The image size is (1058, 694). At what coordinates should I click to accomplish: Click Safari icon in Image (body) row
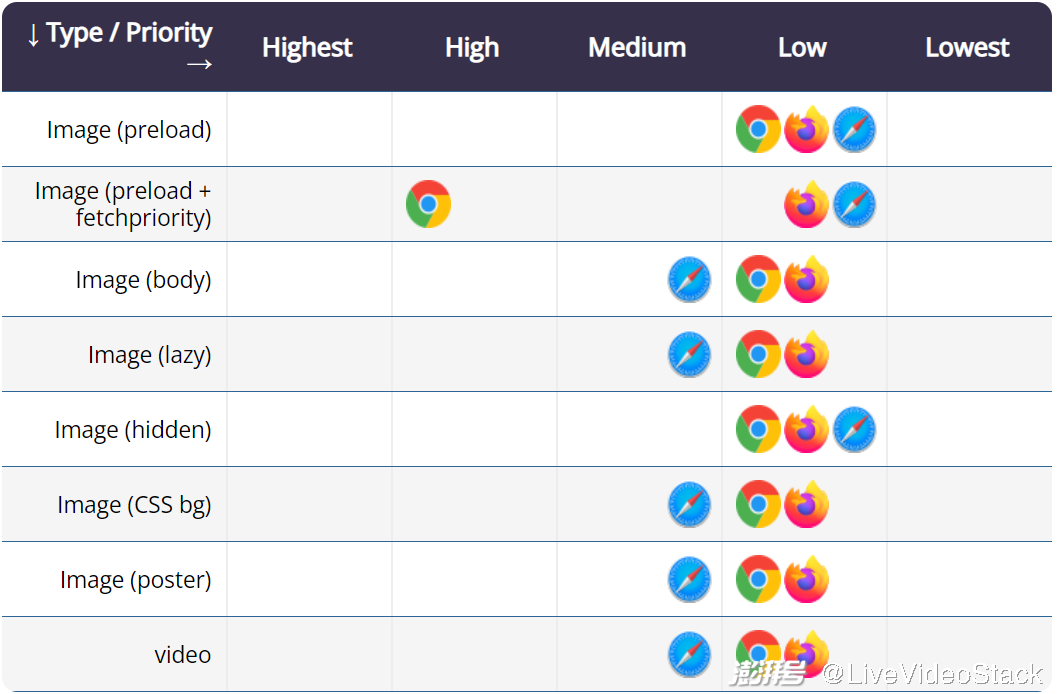click(x=689, y=280)
